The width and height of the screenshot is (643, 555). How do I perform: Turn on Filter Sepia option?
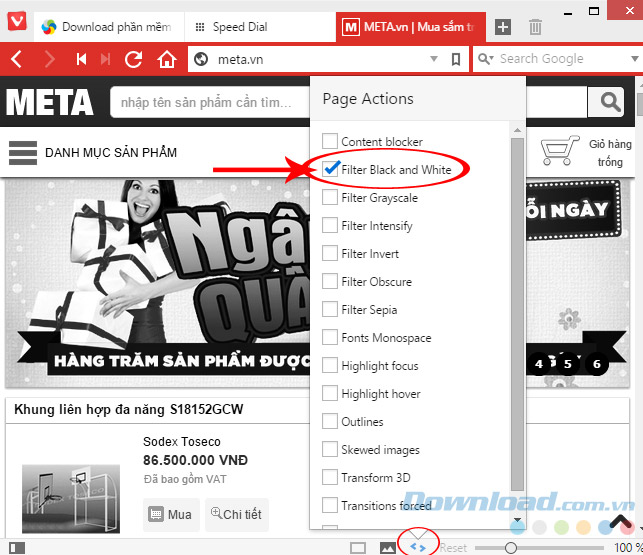click(x=330, y=310)
